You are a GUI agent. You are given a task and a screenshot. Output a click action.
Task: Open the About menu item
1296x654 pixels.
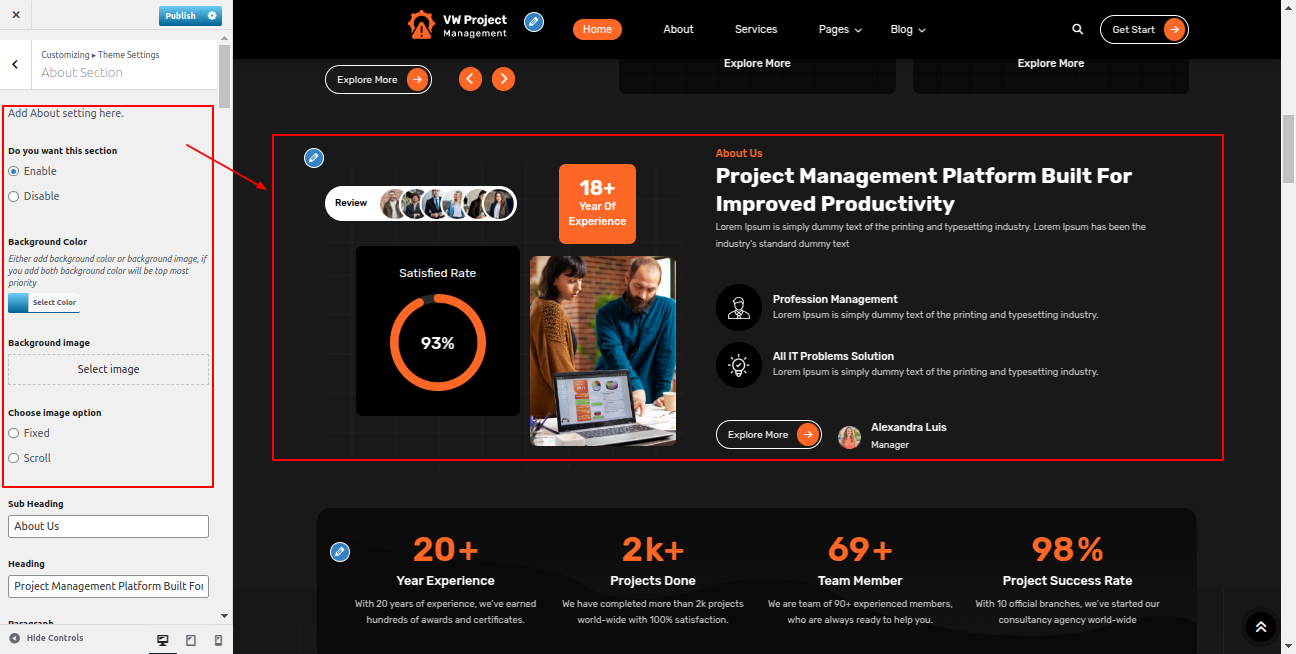point(678,29)
